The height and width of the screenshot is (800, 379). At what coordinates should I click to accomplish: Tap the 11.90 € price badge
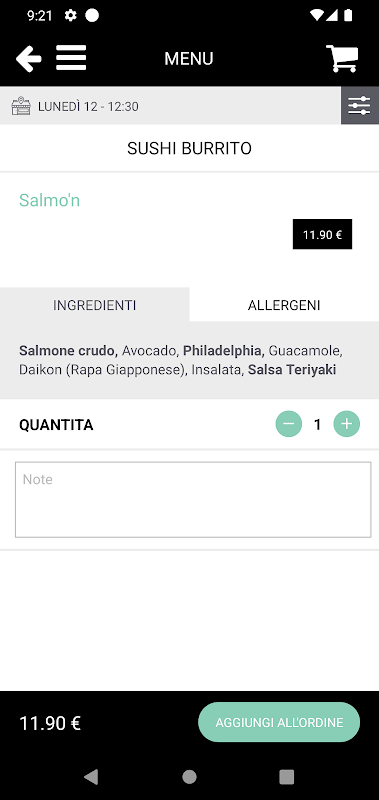coord(322,235)
